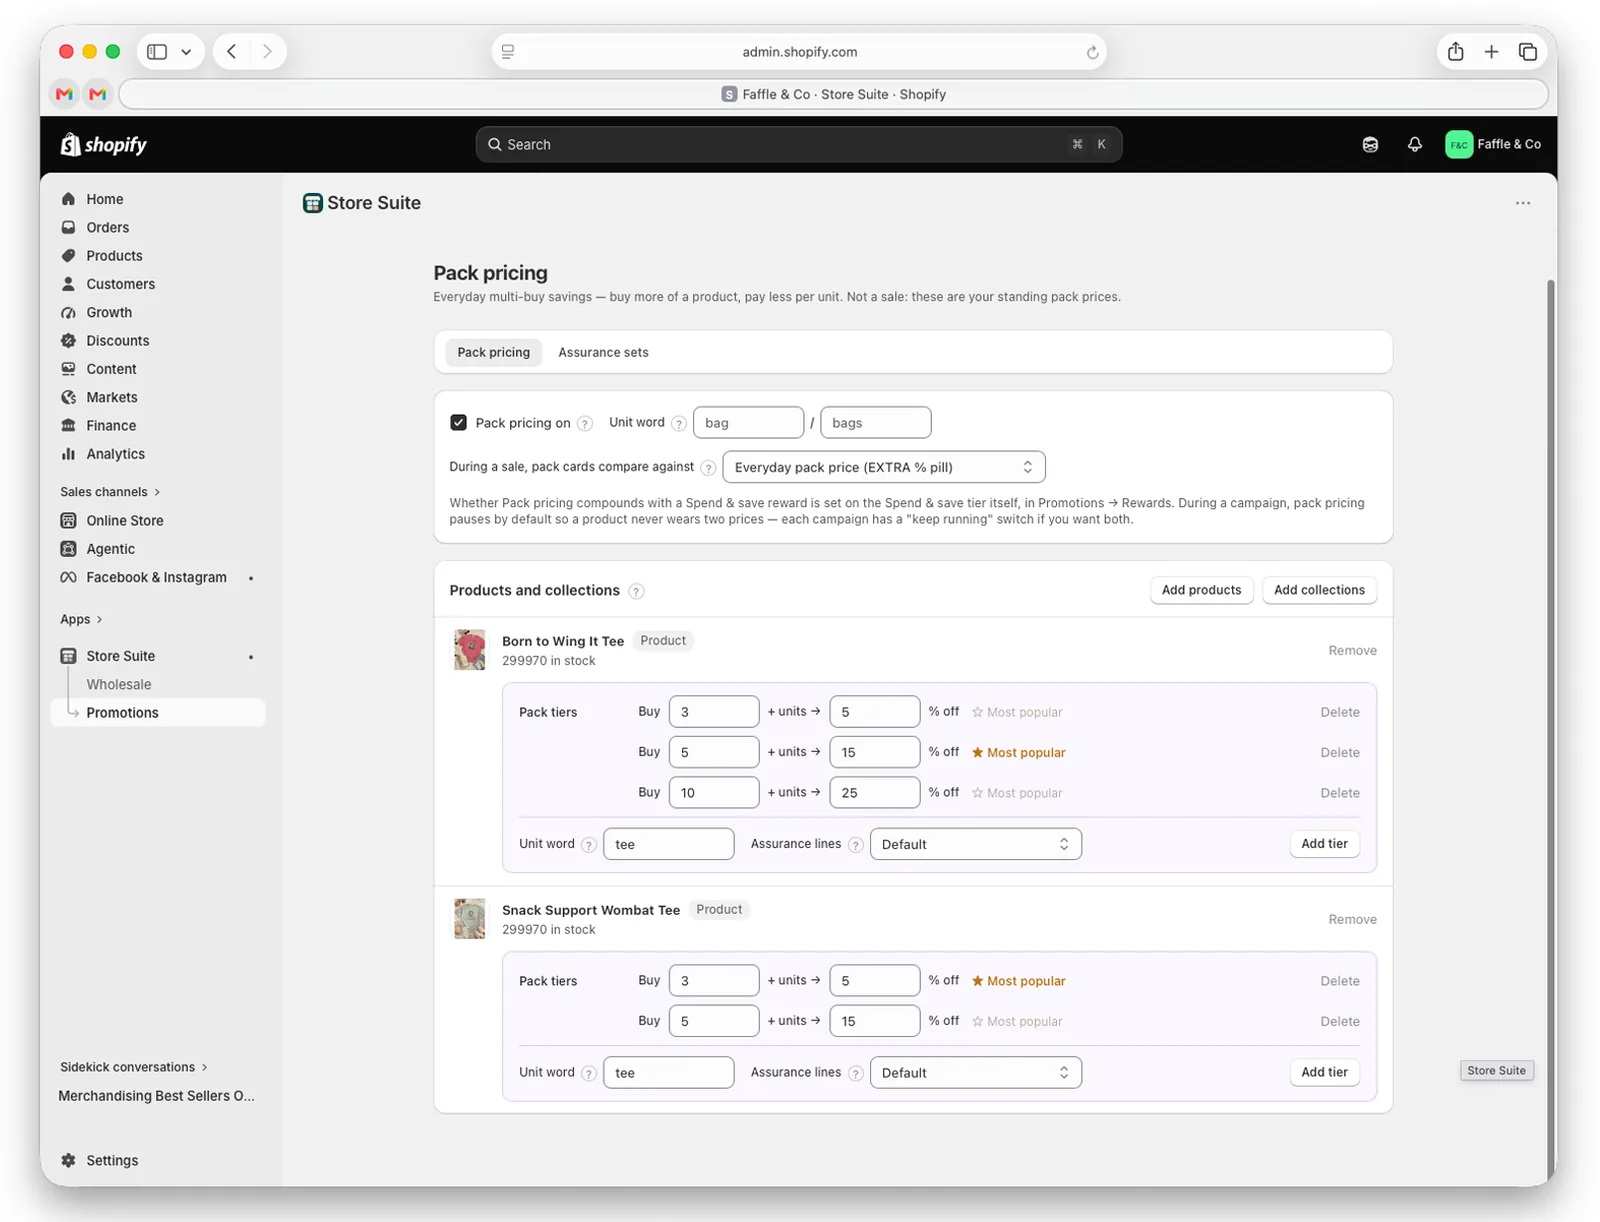The image size is (1600, 1222).
Task: Unmark Snack Support Wombat 5% tier most popular
Action: tap(1018, 981)
